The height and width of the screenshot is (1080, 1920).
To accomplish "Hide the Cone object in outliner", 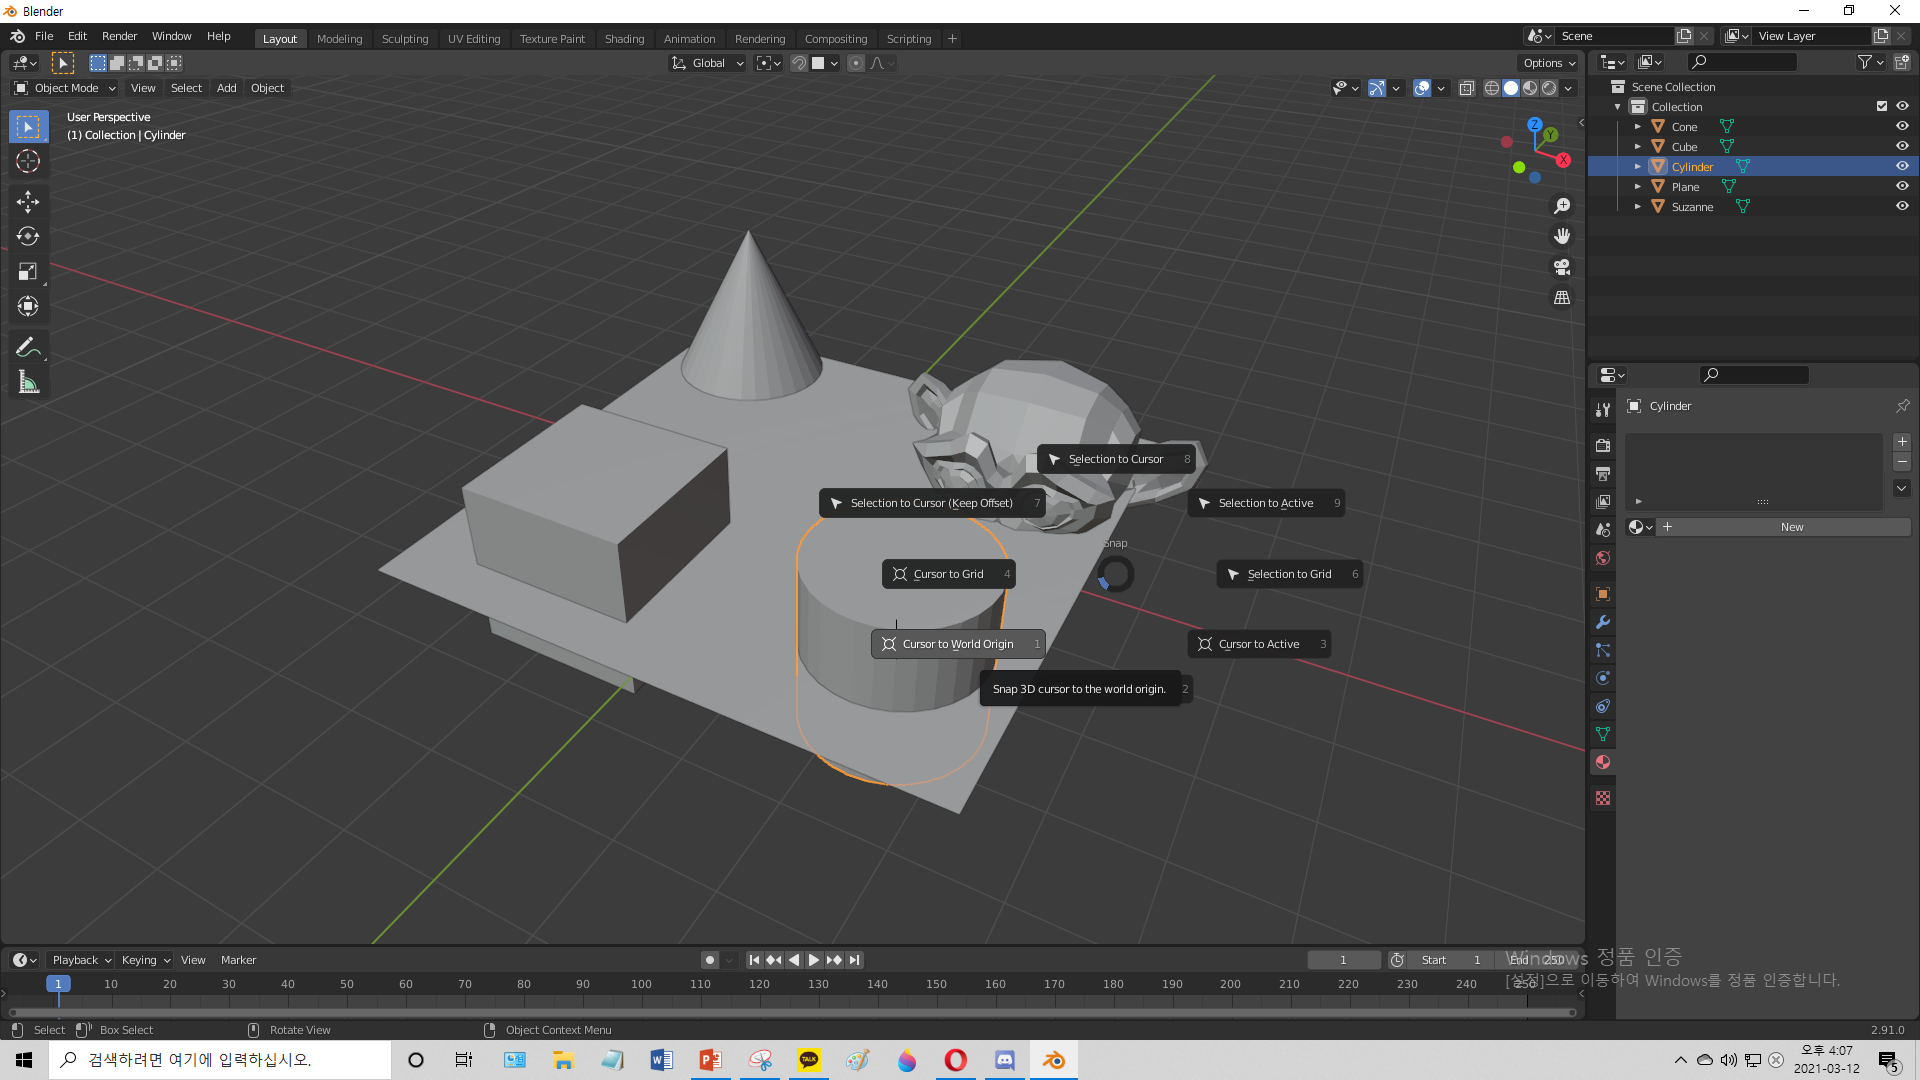I will point(1902,127).
